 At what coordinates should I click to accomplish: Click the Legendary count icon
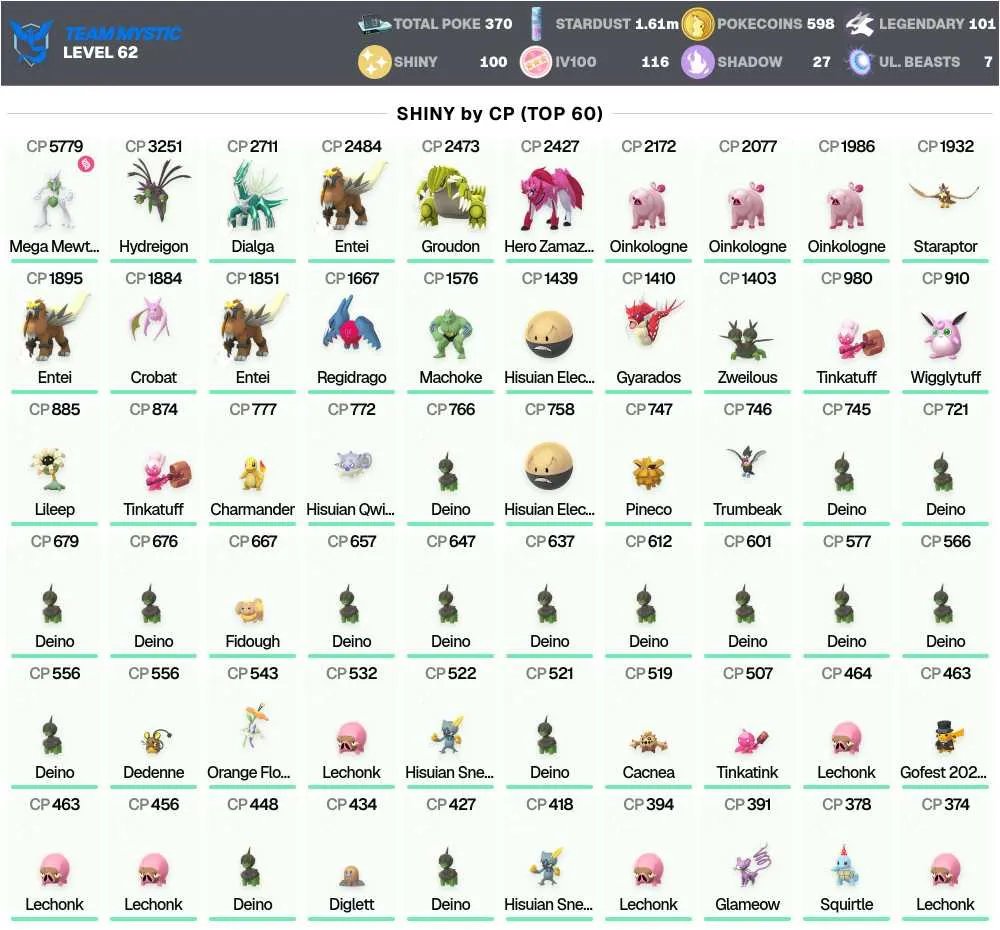click(860, 24)
